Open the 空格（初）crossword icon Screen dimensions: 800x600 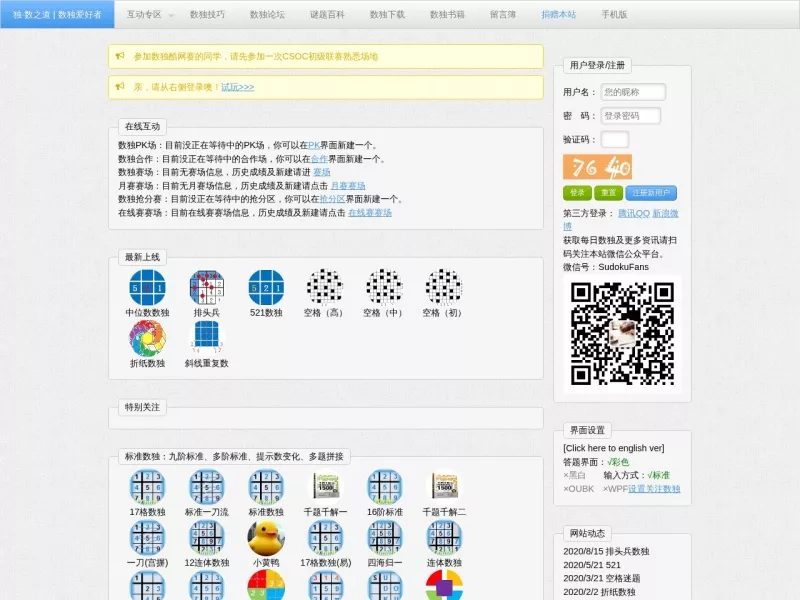[443, 287]
